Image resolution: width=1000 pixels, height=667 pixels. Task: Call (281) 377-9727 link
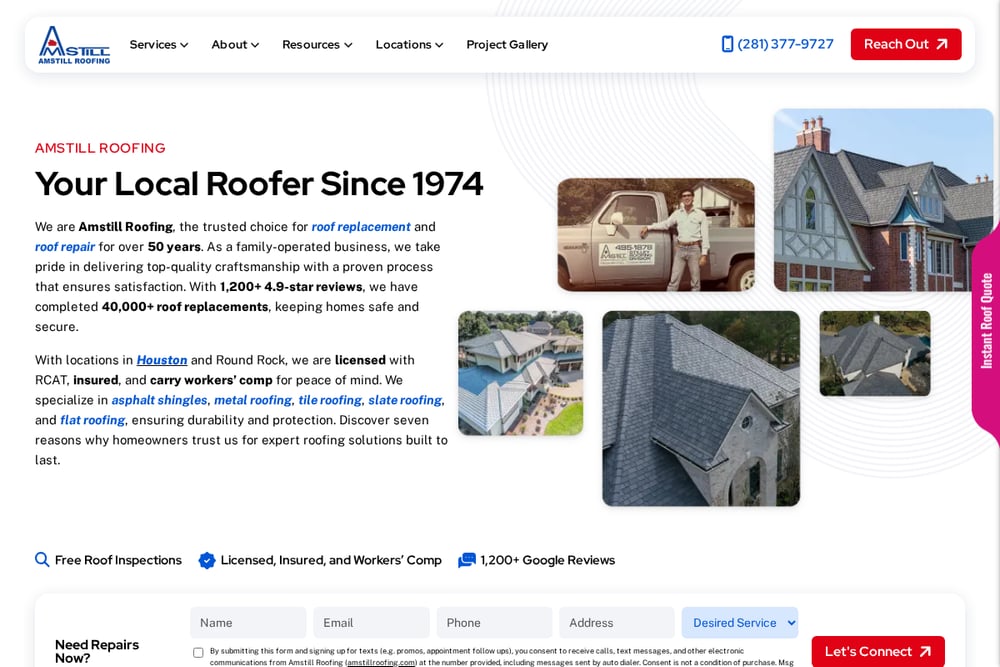(777, 44)
